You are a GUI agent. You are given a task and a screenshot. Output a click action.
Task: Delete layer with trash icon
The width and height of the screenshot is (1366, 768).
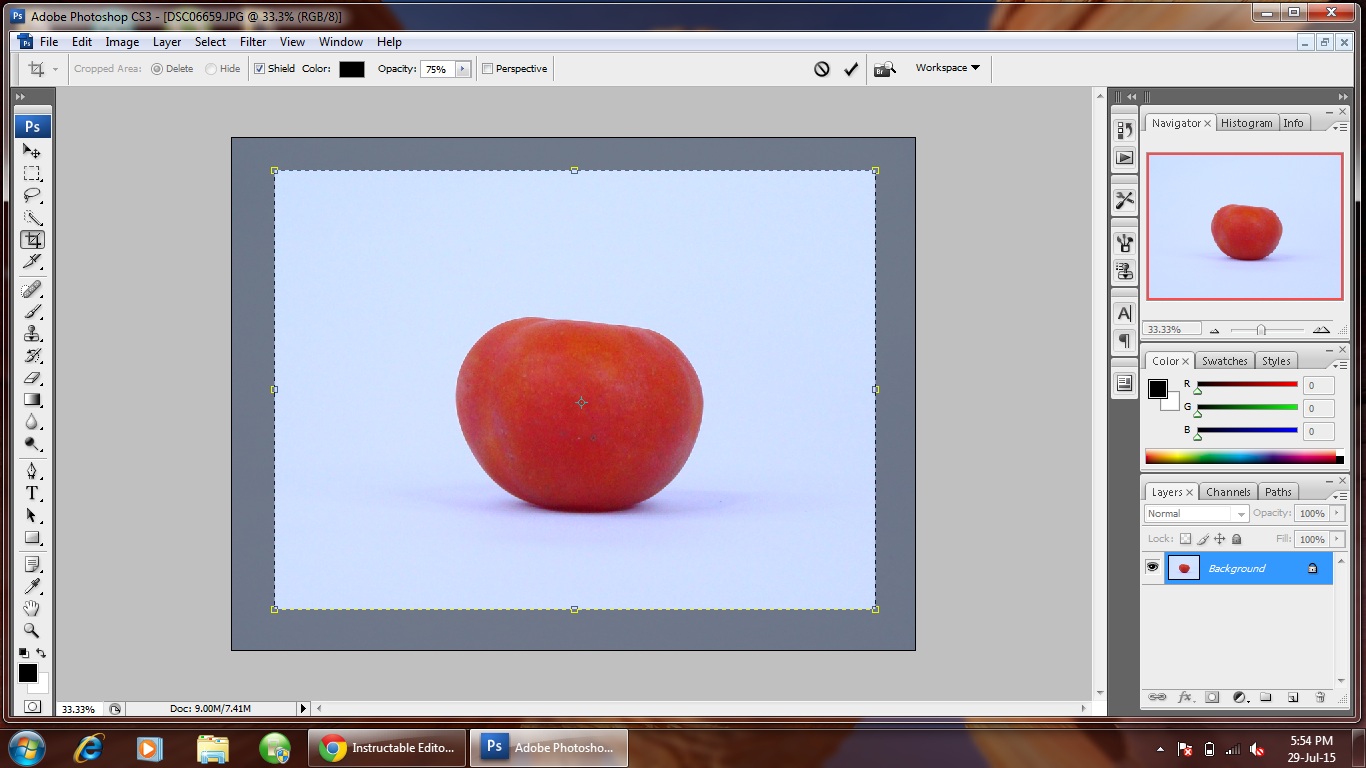[x=1319, y=697]
